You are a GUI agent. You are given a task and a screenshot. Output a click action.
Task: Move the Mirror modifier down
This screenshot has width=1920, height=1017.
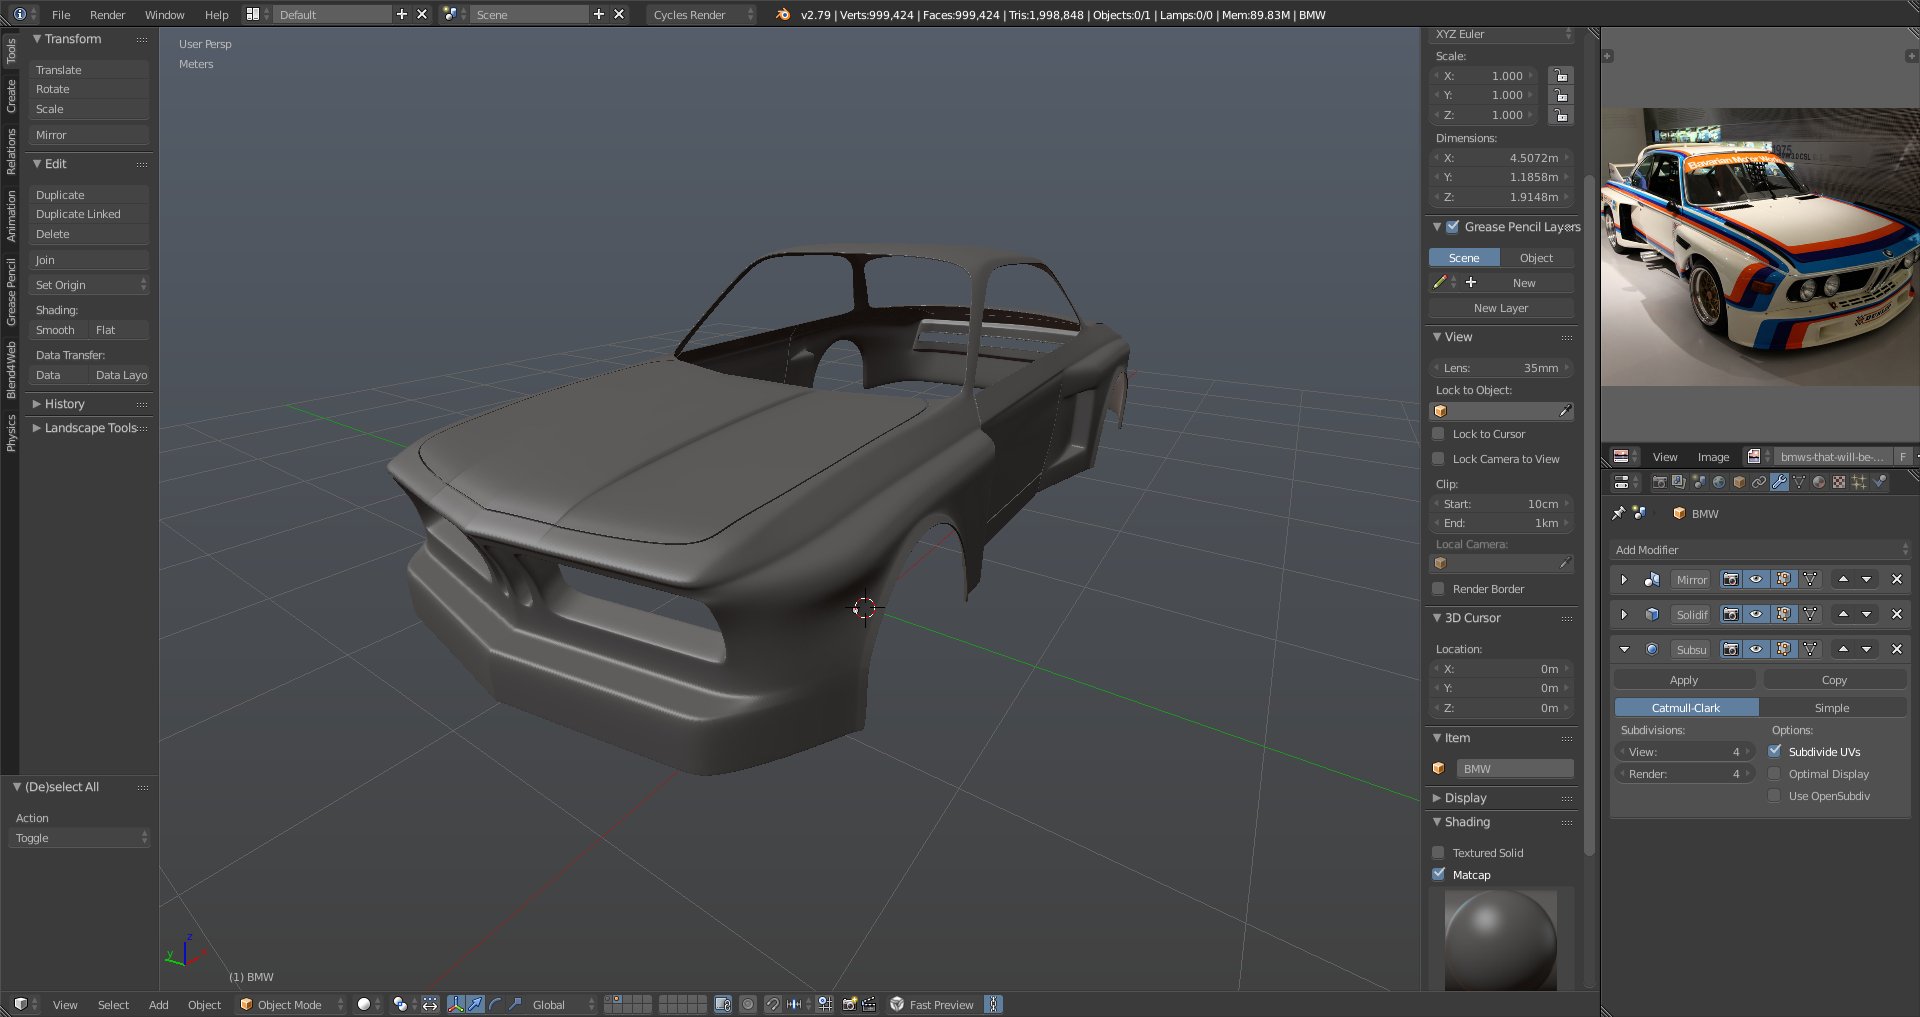[1866, 579]
